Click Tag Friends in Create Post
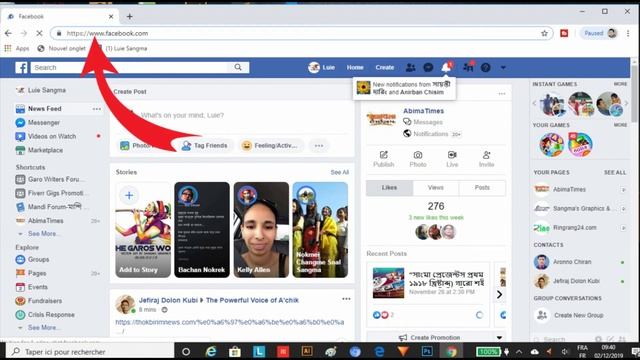This screenshot has height=360, width=640. click(204, 146)
